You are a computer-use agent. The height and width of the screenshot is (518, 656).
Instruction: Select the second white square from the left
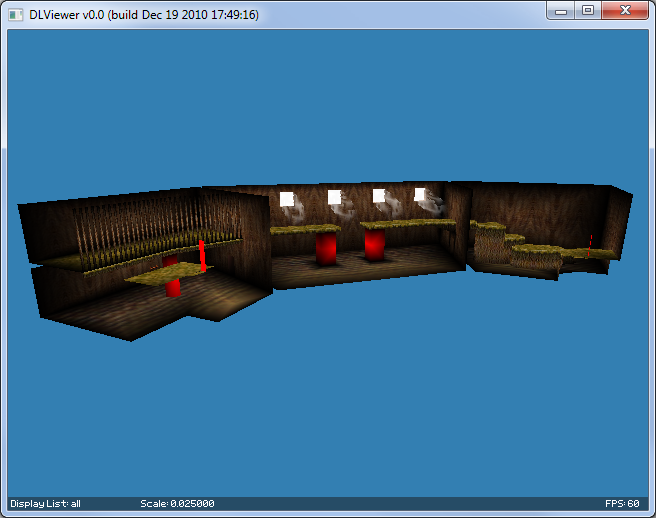tap(334, 197)
